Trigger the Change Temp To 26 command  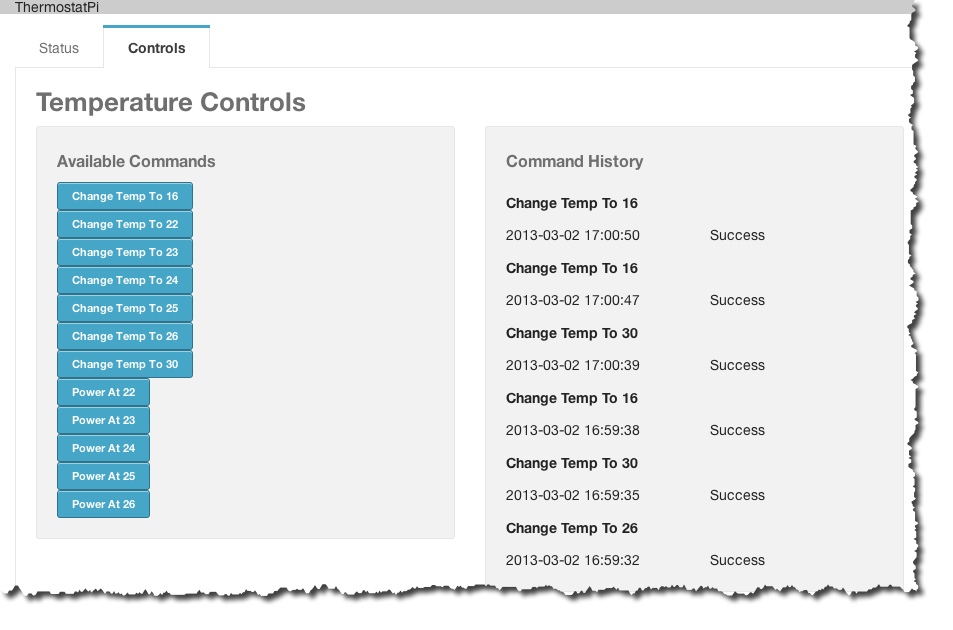[124, 337]
